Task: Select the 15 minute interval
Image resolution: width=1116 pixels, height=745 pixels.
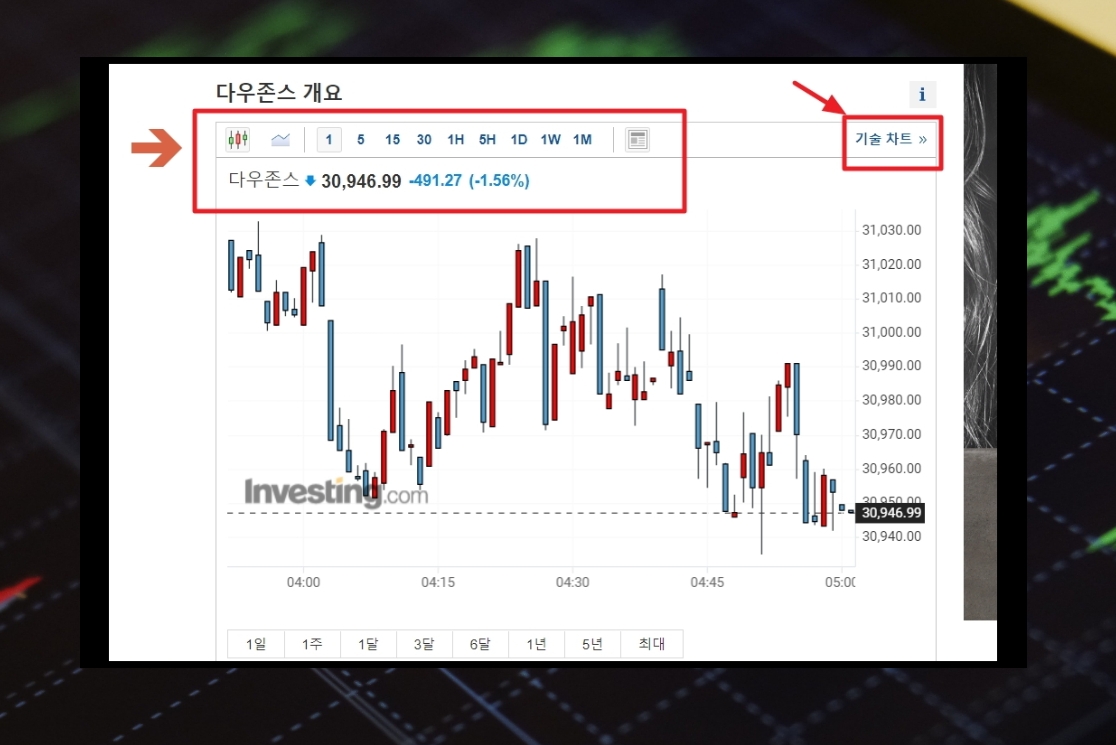Action: [x=392, y=139]
